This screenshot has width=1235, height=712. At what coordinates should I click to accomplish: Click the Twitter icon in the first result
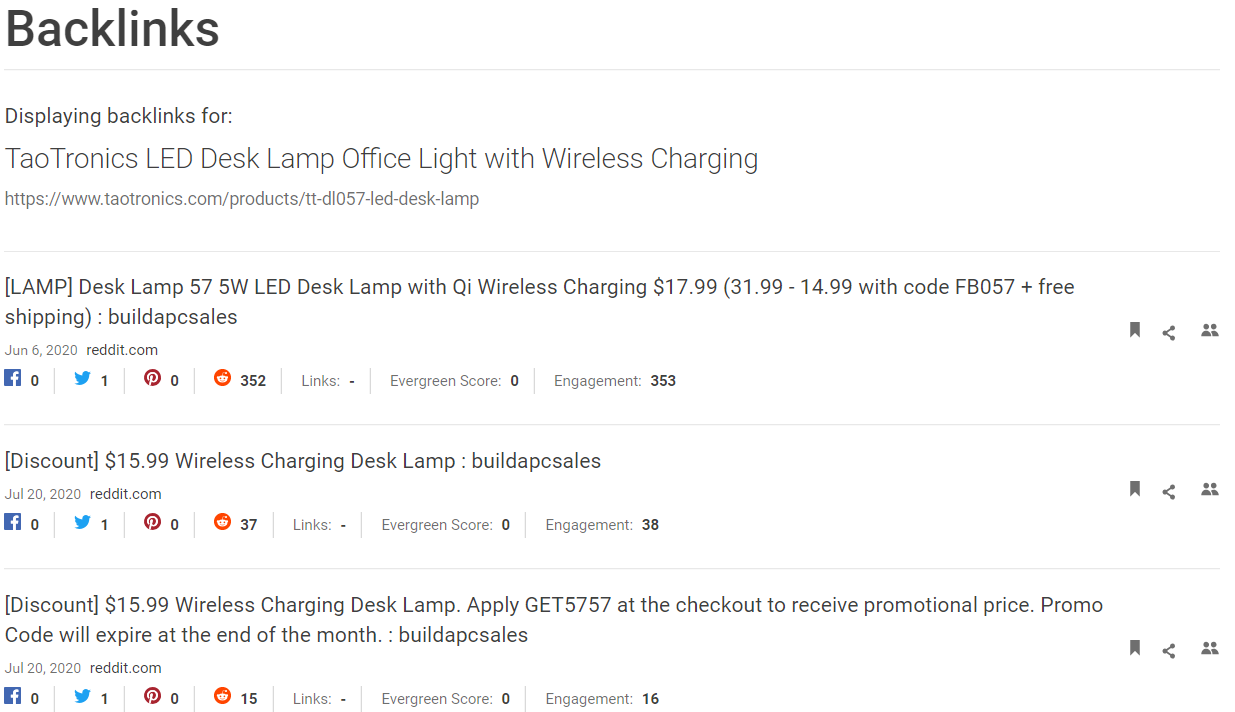tap(83, 379)
